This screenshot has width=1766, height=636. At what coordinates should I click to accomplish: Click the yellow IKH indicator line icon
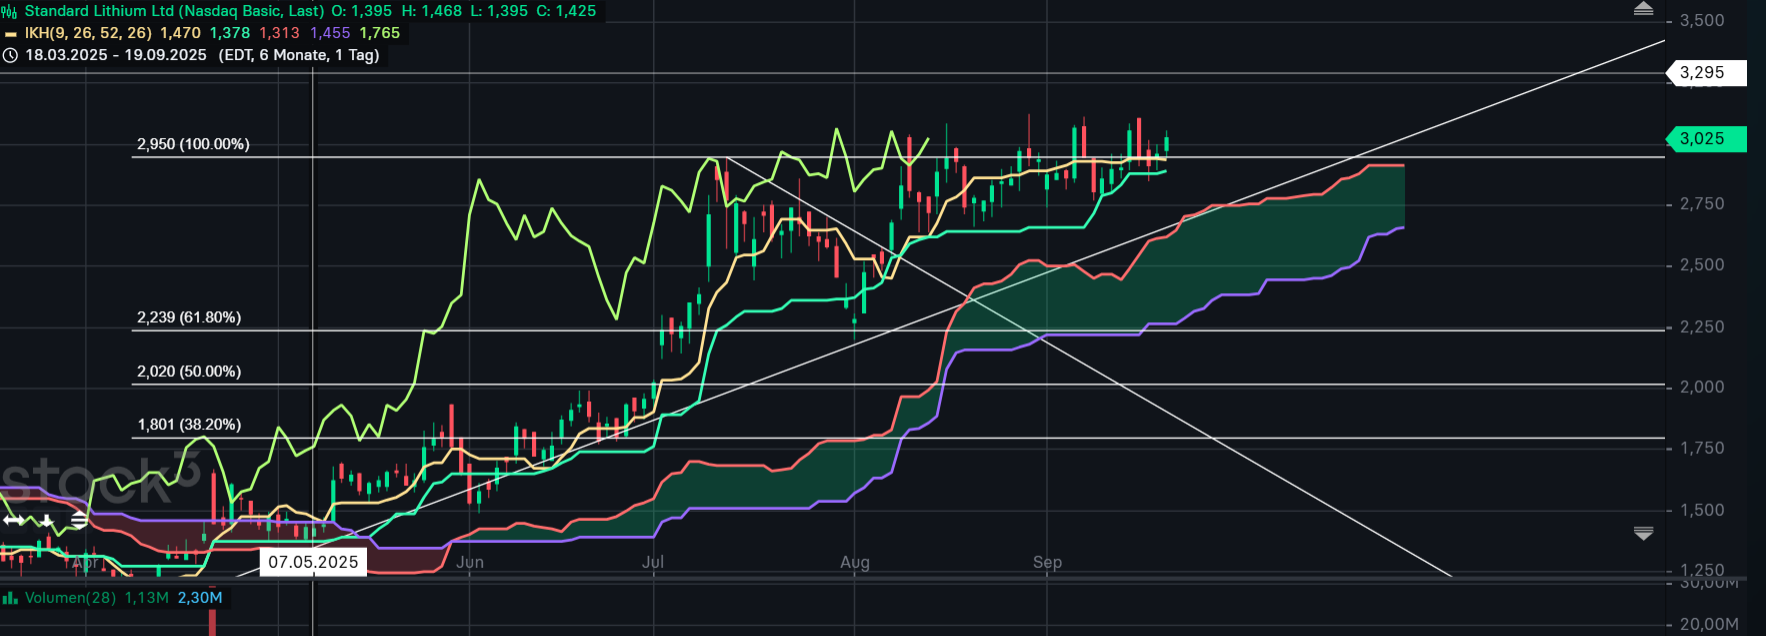pos(10,34)
